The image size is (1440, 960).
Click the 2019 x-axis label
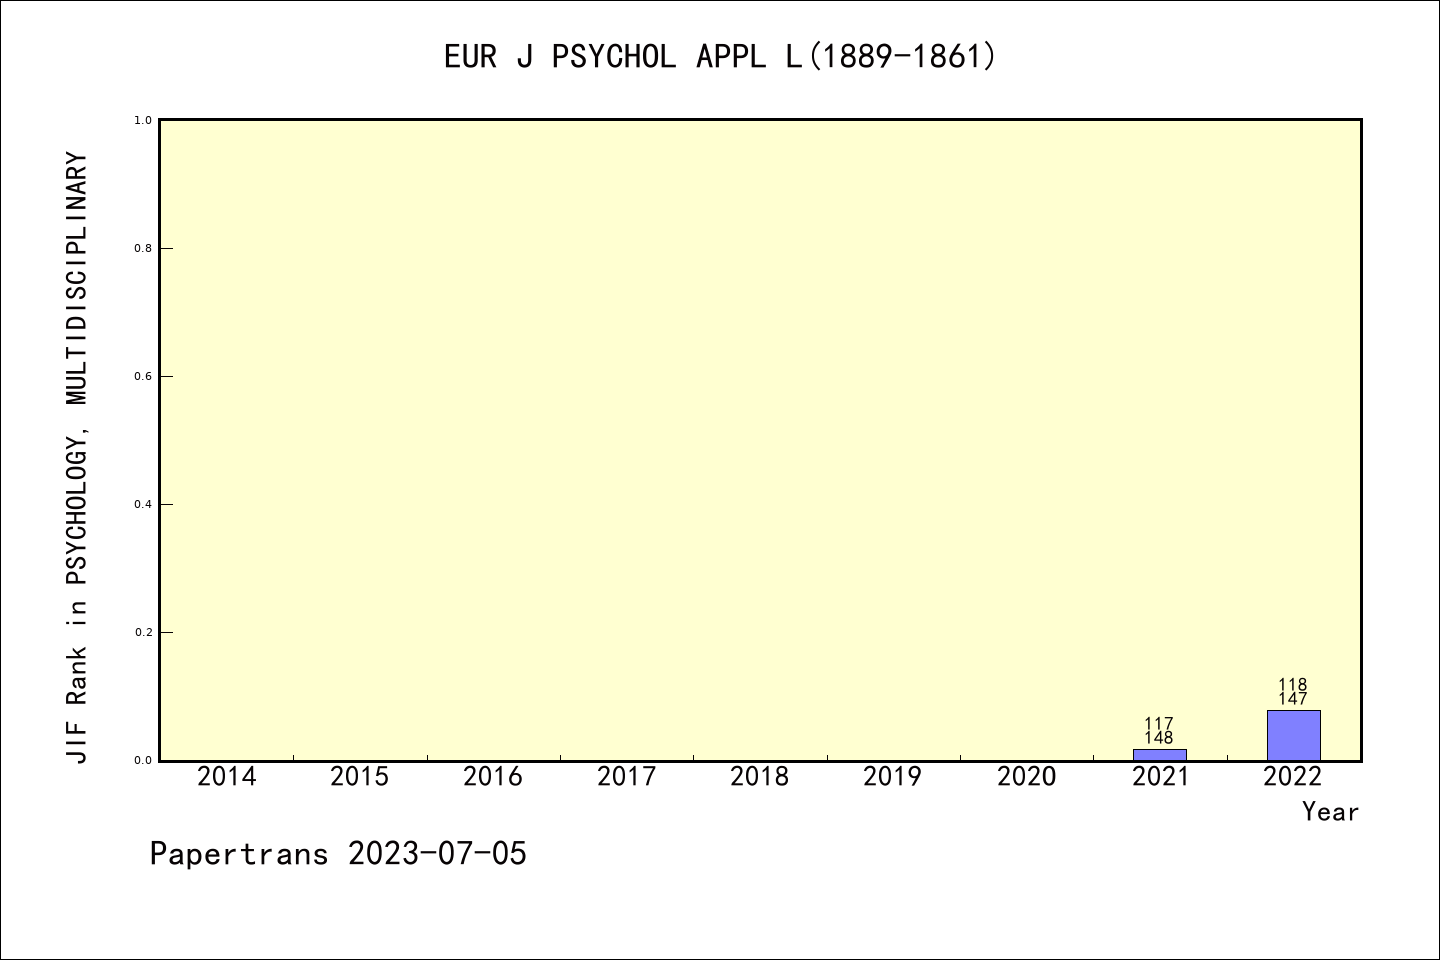(x=893, y=777)
